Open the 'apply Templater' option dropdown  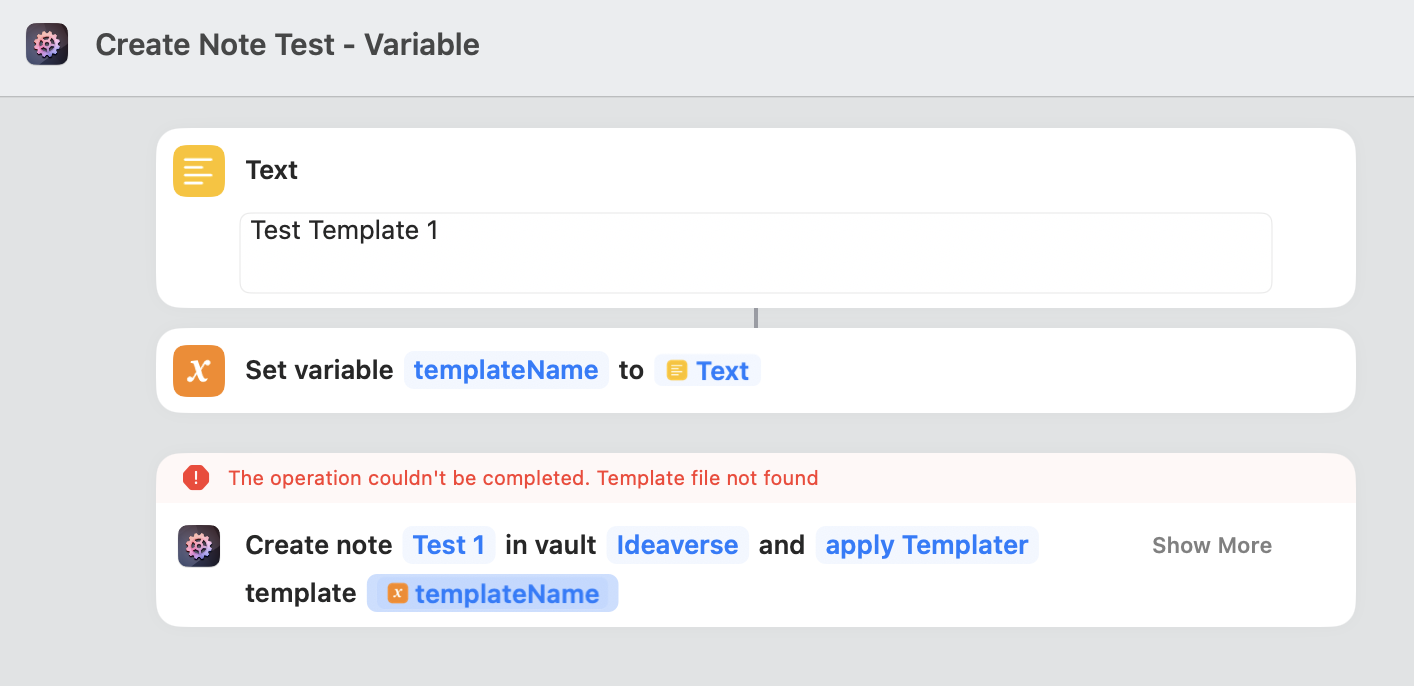(x=927, y=545)
